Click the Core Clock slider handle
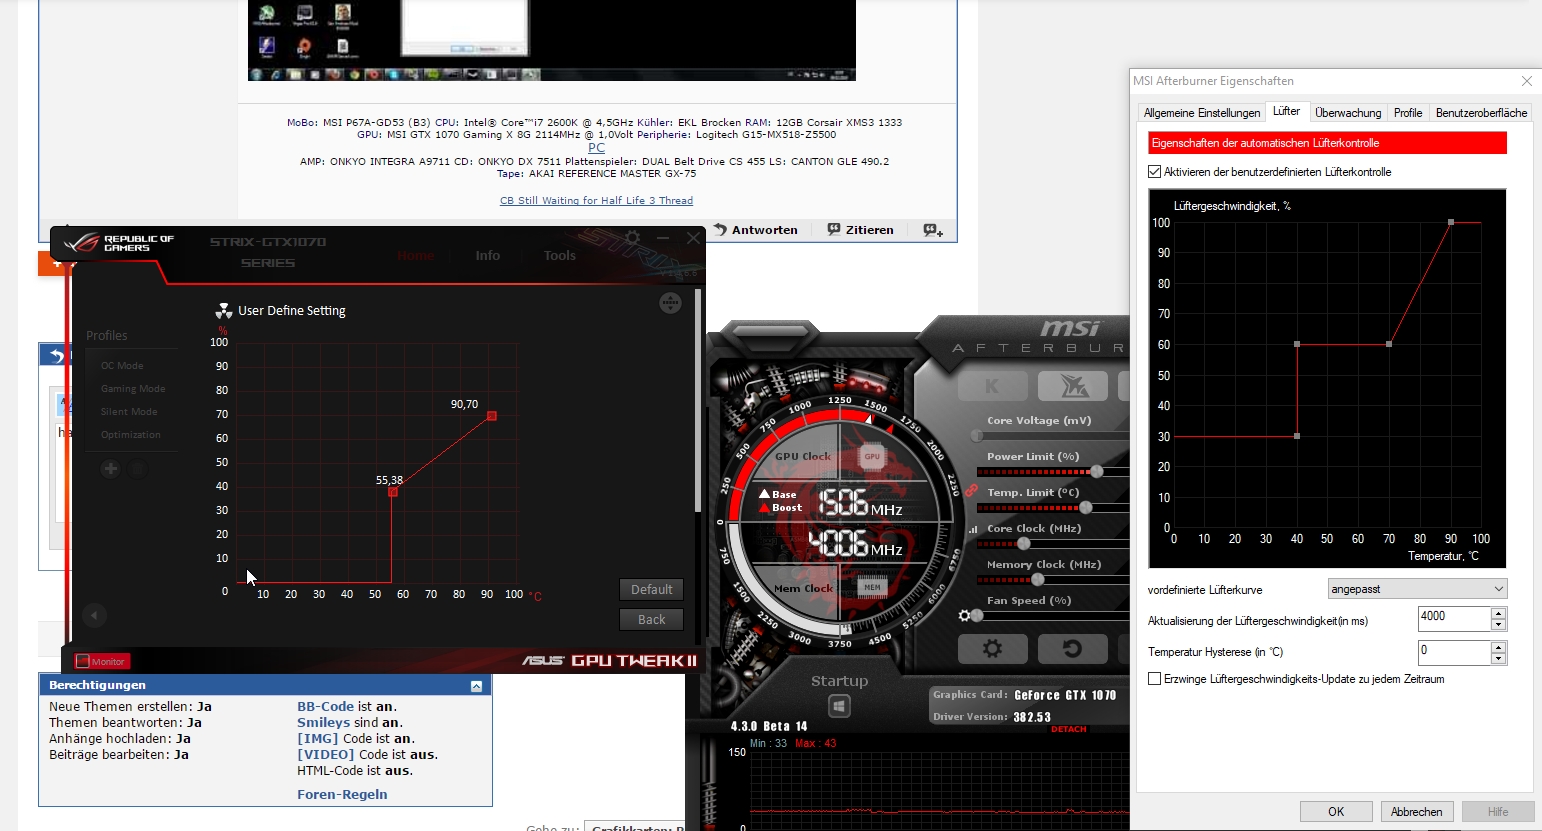The image size is (1542, 831). (1023, 543)
